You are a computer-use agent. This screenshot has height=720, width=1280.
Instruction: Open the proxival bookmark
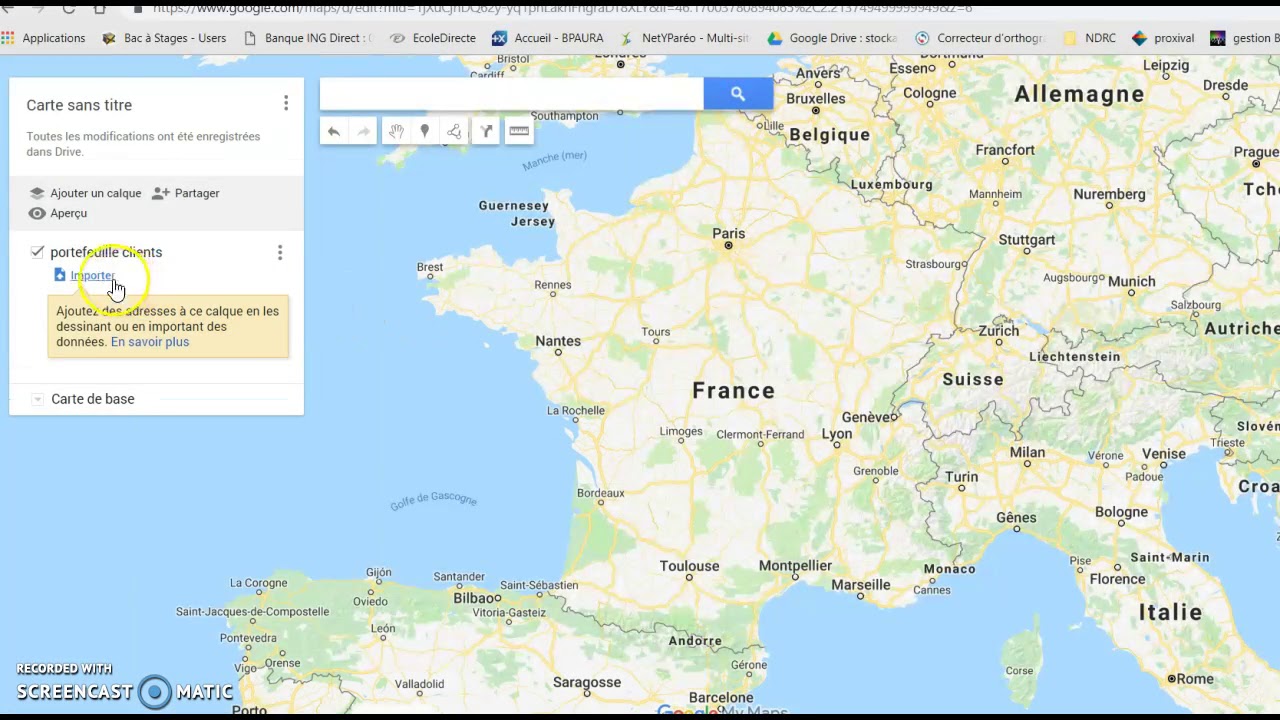[1163, 38]
